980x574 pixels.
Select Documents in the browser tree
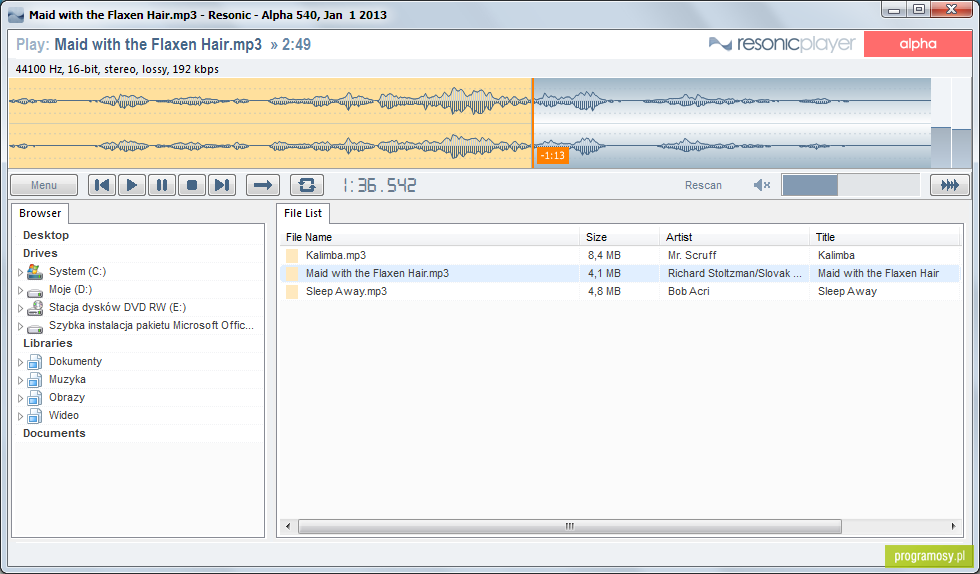pyautogui.click(x=54, y=433)
